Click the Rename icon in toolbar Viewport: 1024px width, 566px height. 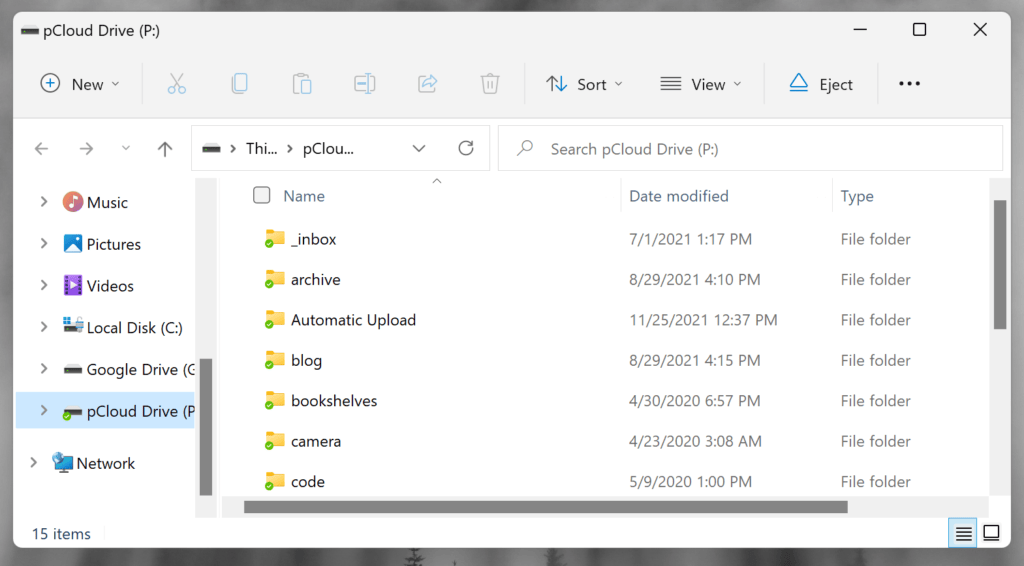[x=364, y=84]
